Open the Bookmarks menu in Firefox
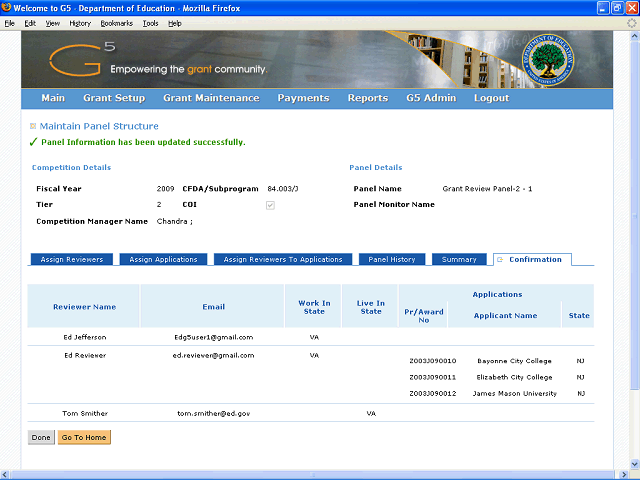The width and height of the screenshot is (640, 480). tap(116, 22)
